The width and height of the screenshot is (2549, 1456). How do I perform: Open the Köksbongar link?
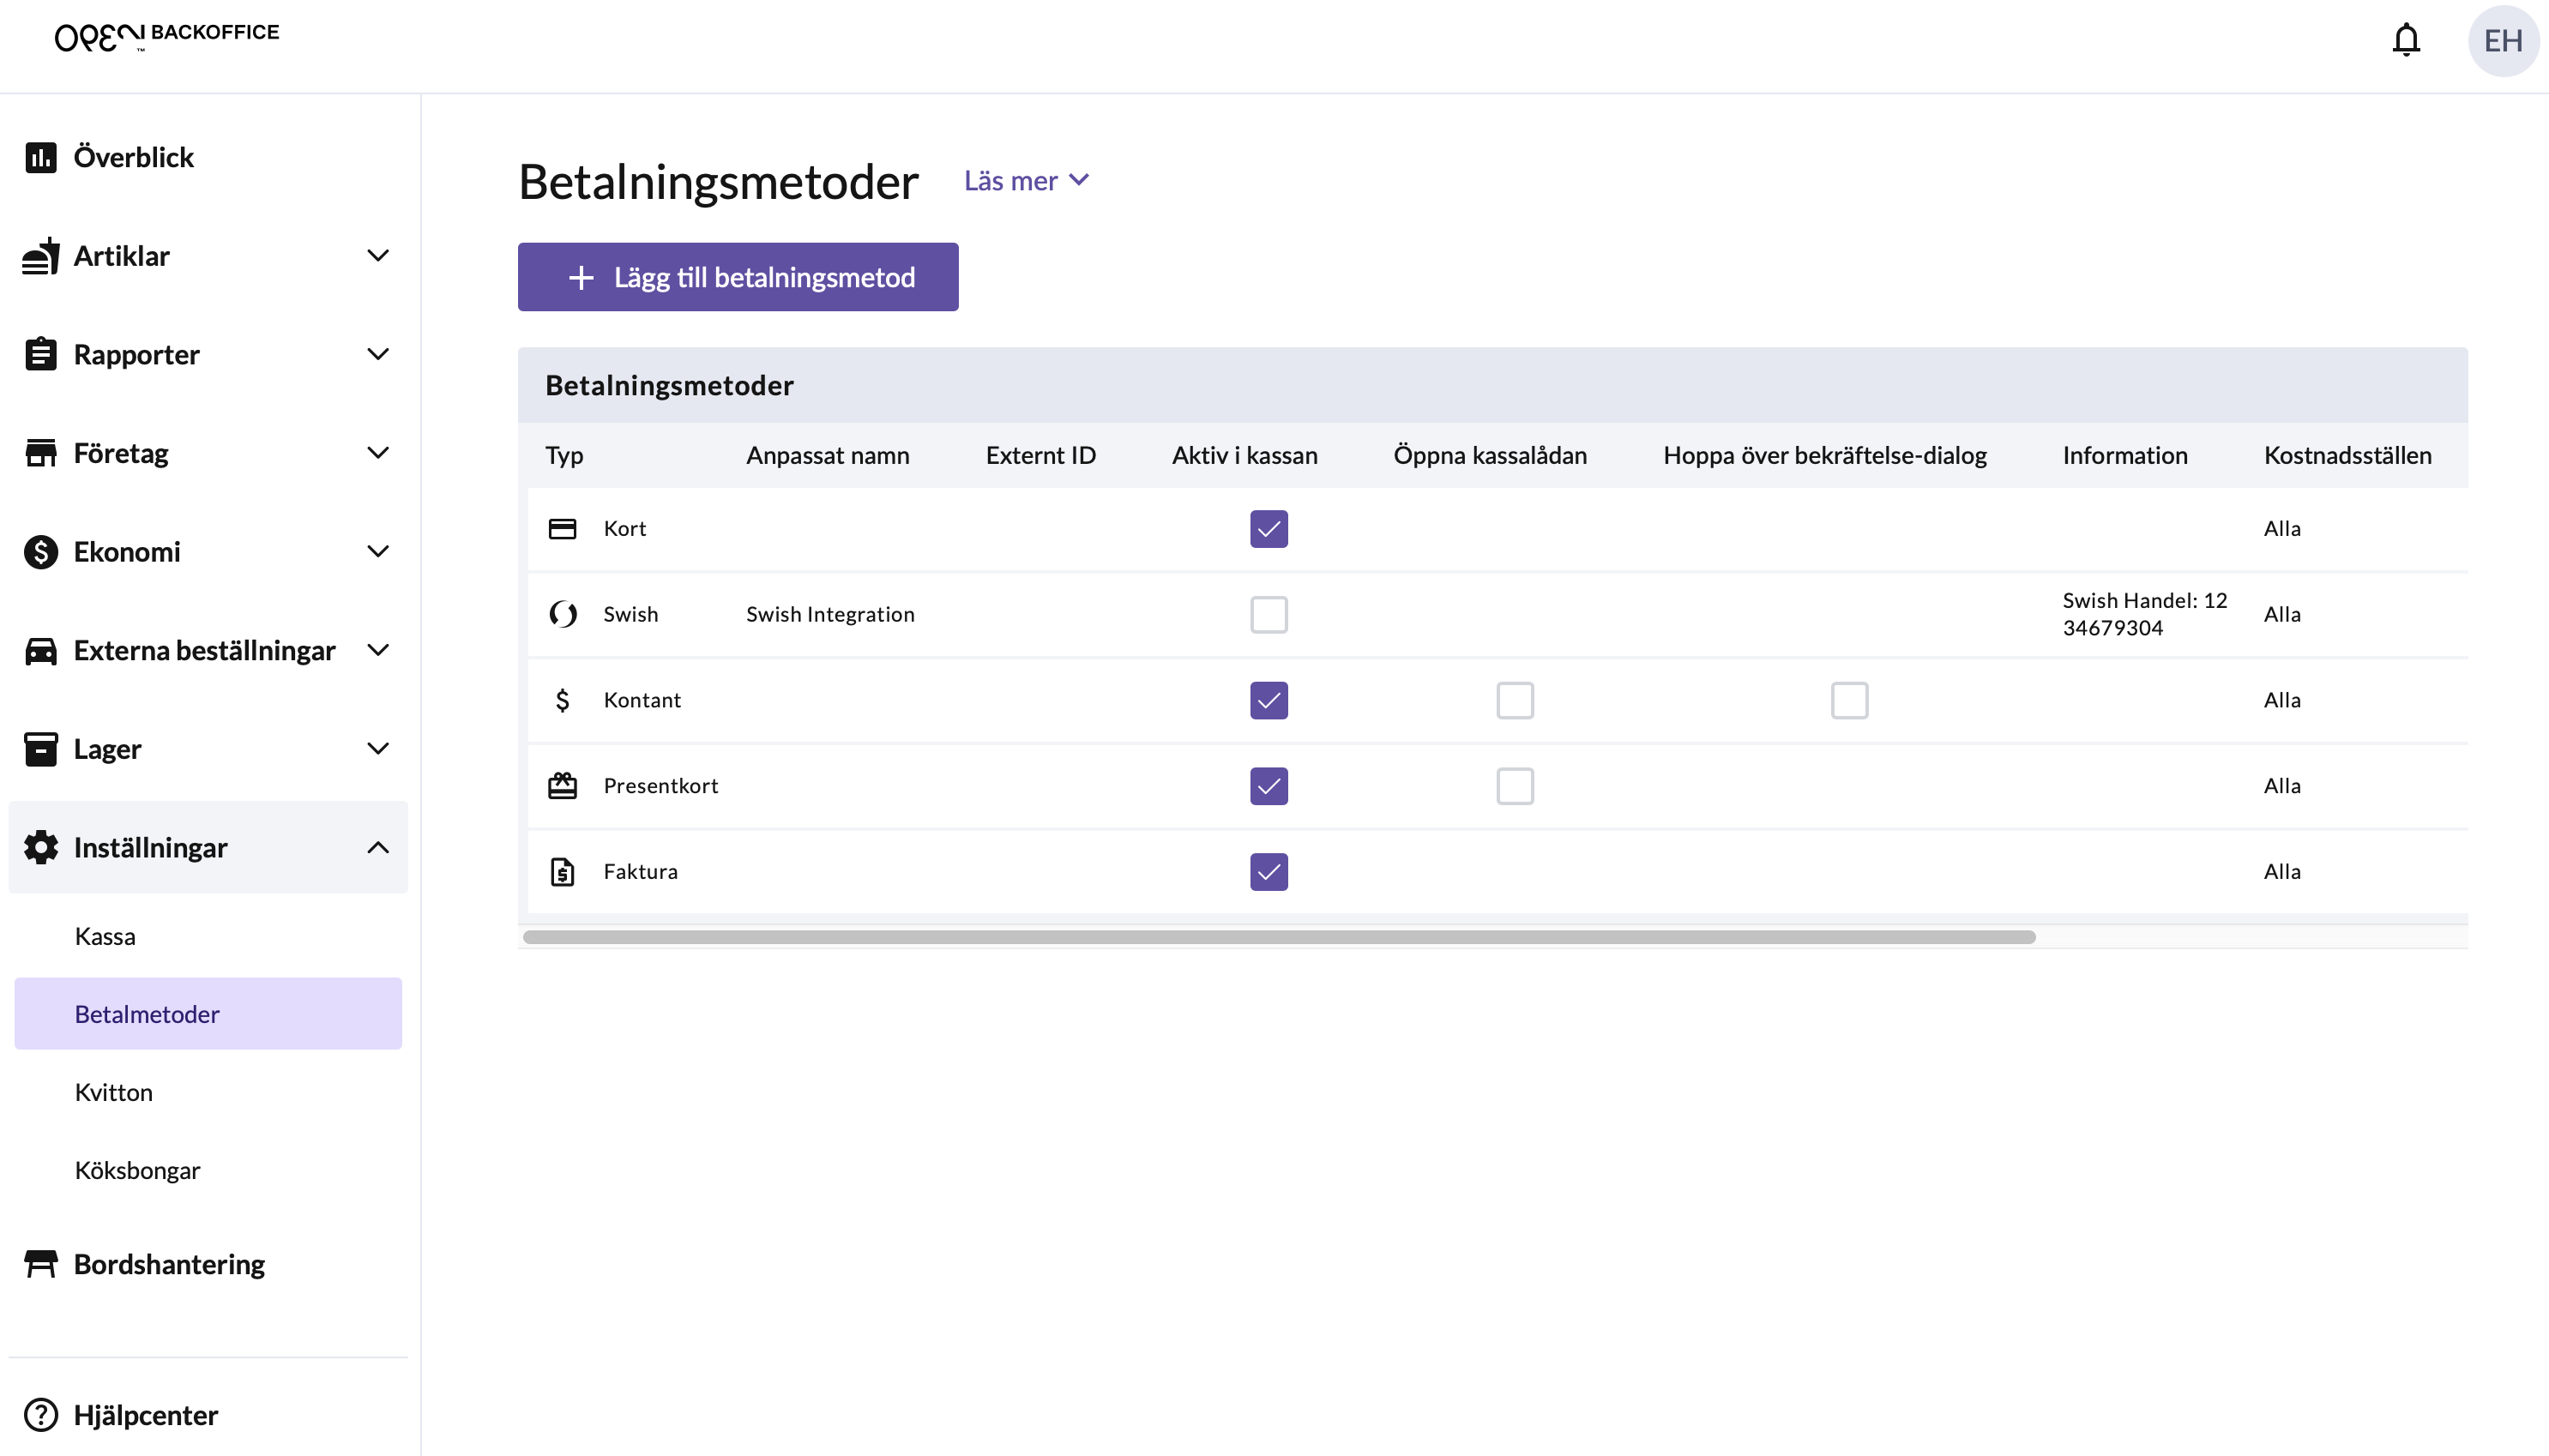pos(137,1170)
